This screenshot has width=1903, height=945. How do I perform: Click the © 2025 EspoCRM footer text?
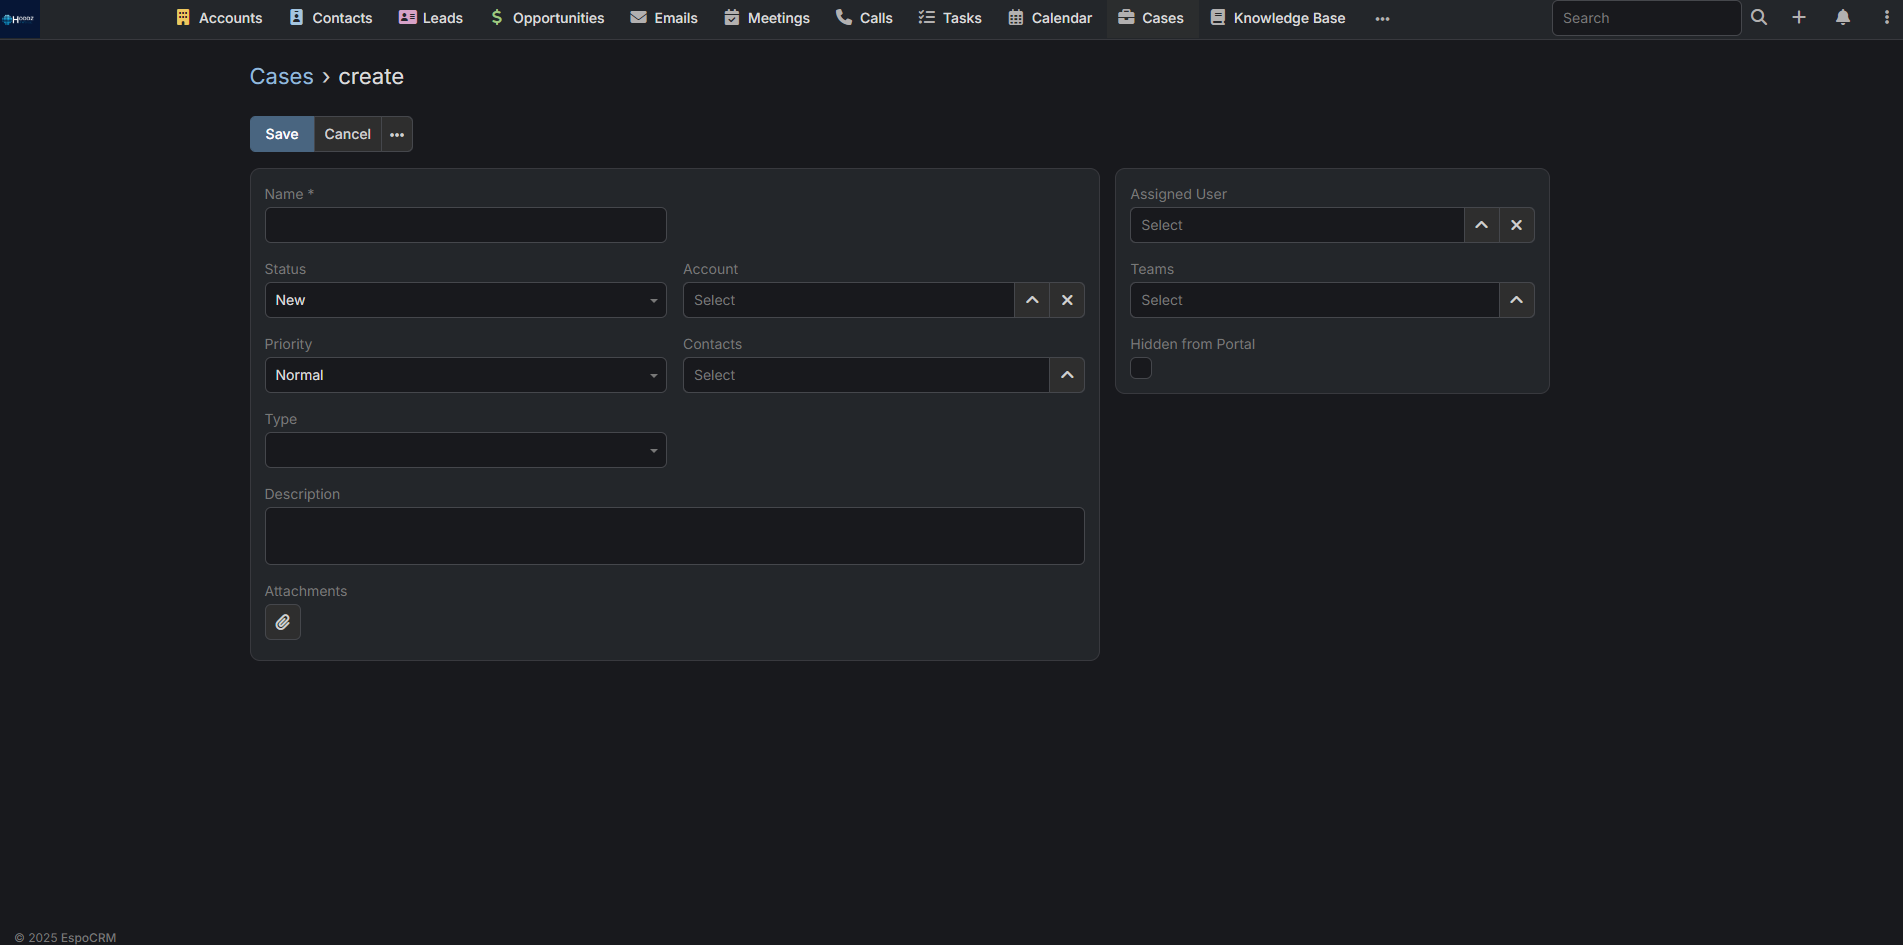point(65,938)
